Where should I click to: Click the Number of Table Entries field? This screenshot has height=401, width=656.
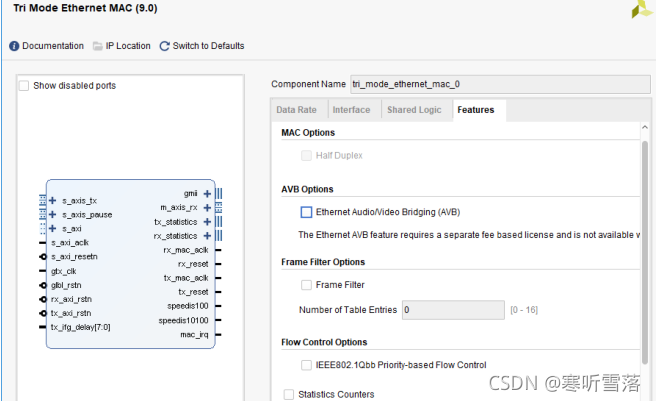453,310
